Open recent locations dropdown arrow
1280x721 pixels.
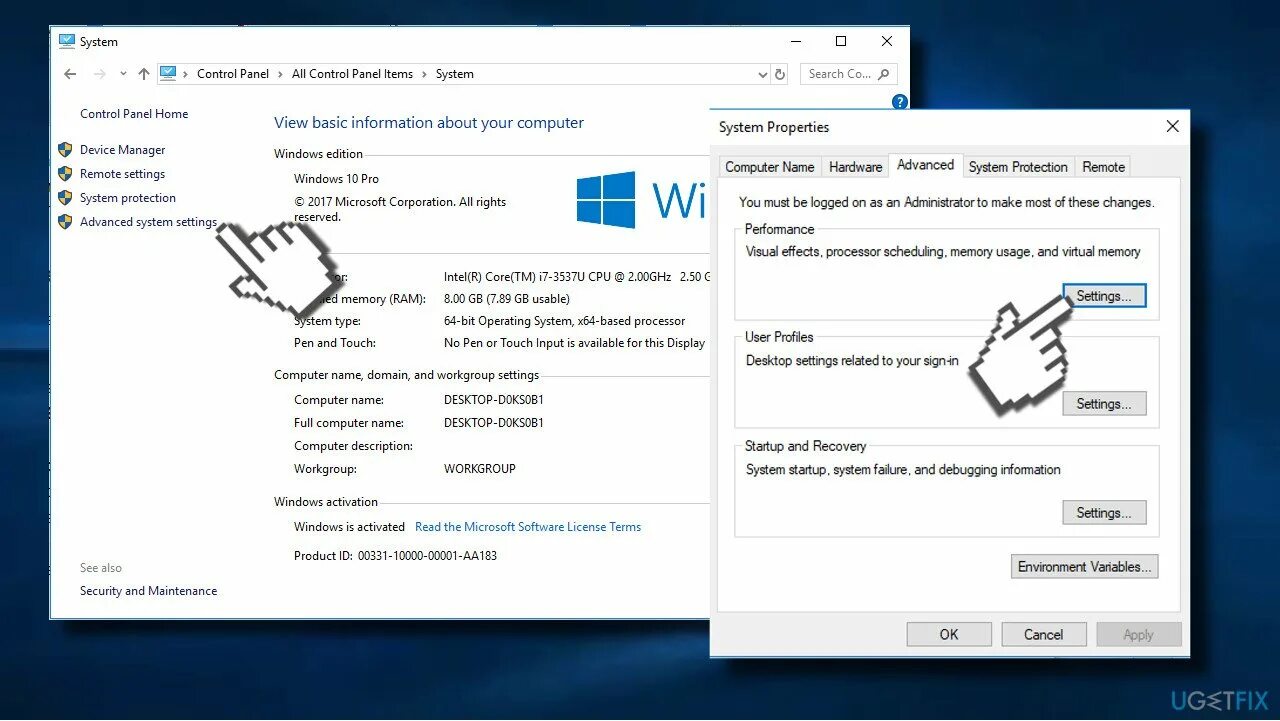pyautogui.click(x=123, y=74)
